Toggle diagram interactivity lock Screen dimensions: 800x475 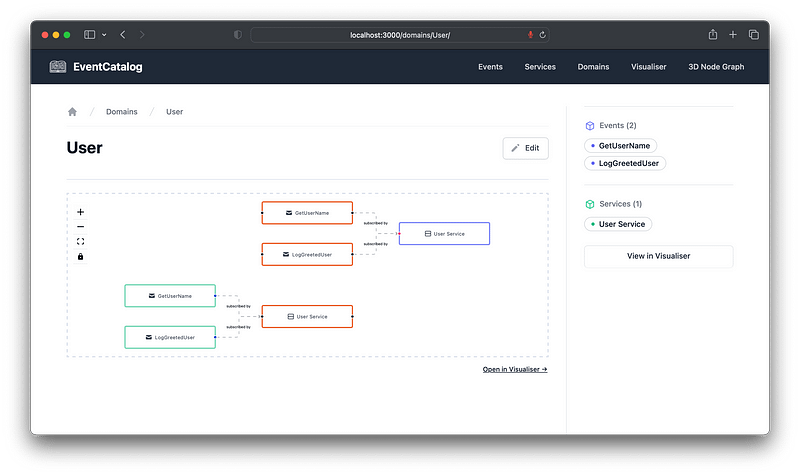(x=80, y=257)
